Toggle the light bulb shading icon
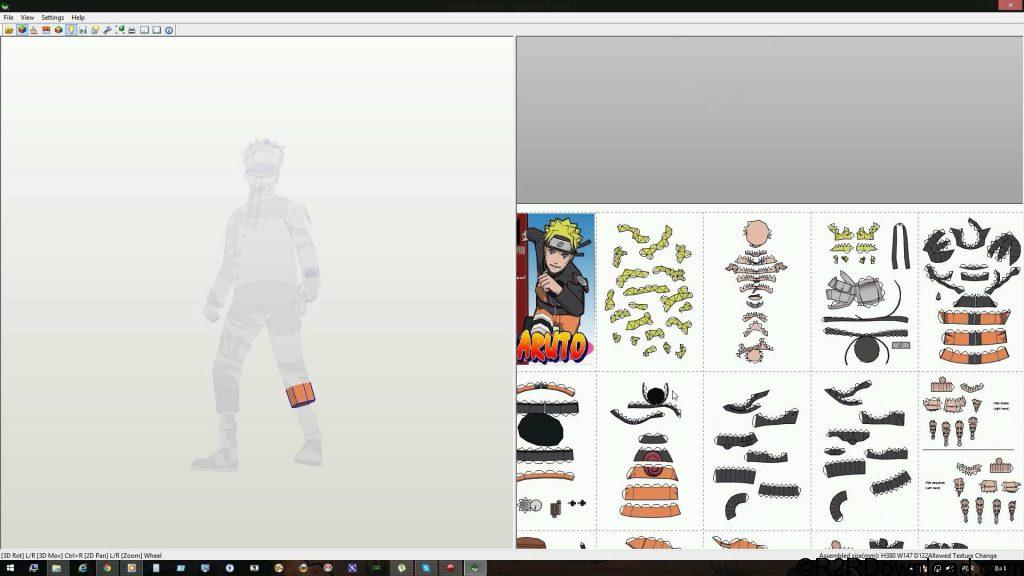Screen dimensions: 1024x576 point(71,30)
